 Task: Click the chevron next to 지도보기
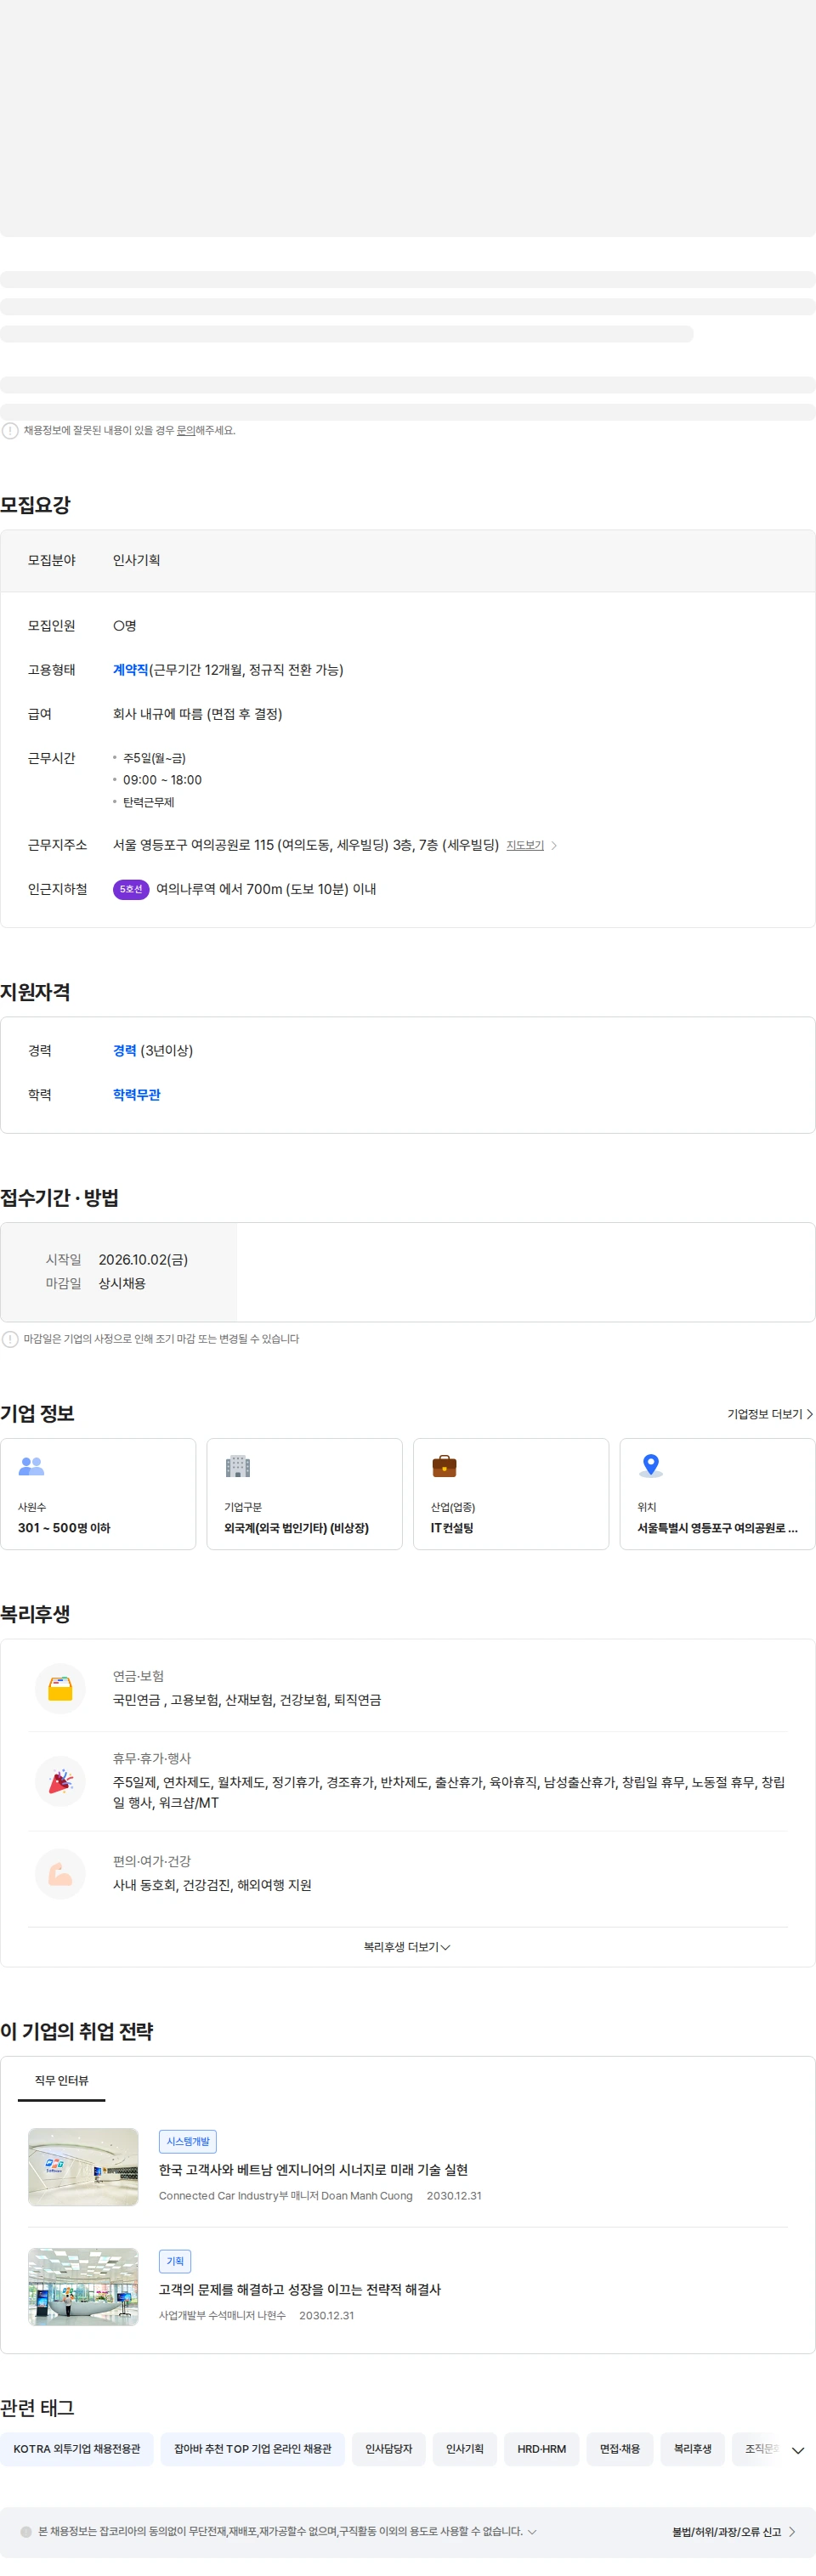tap(554, 845)
